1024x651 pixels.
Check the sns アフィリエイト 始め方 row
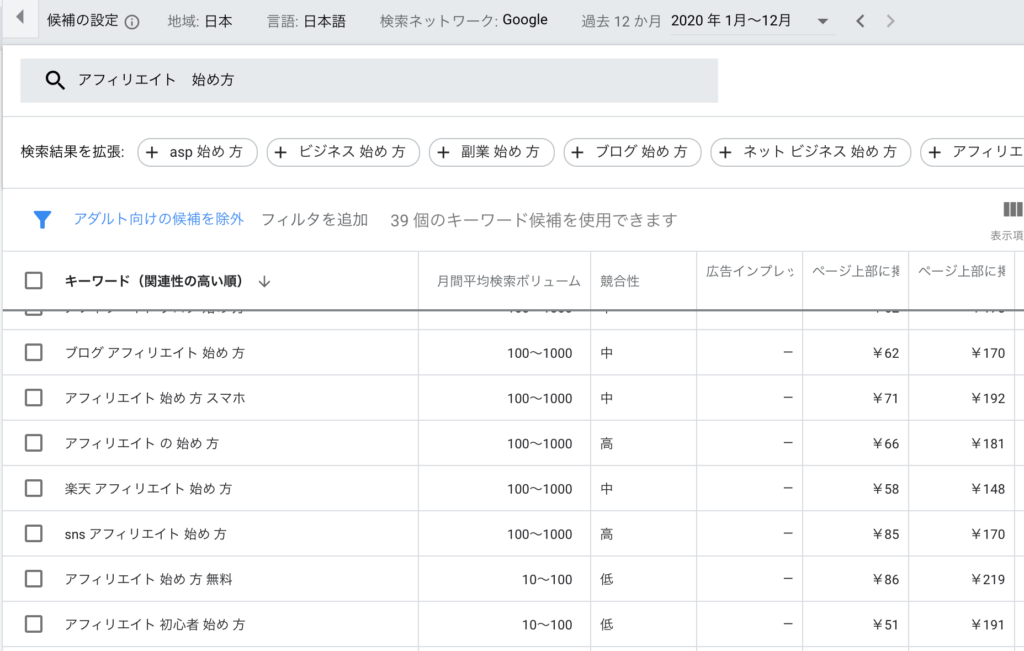pos(33,533)
